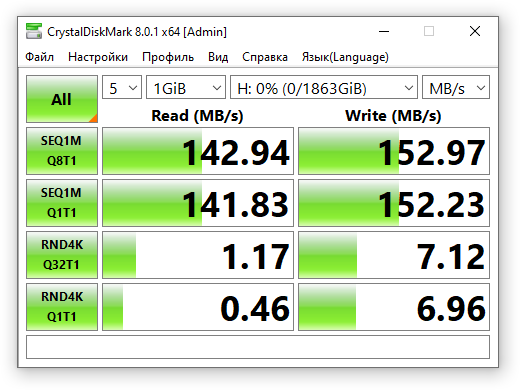Image resolution: width=520 pixels, height=390 pixels.
Task: Click the 6.96 random write result
Action: tap(394, 307)
